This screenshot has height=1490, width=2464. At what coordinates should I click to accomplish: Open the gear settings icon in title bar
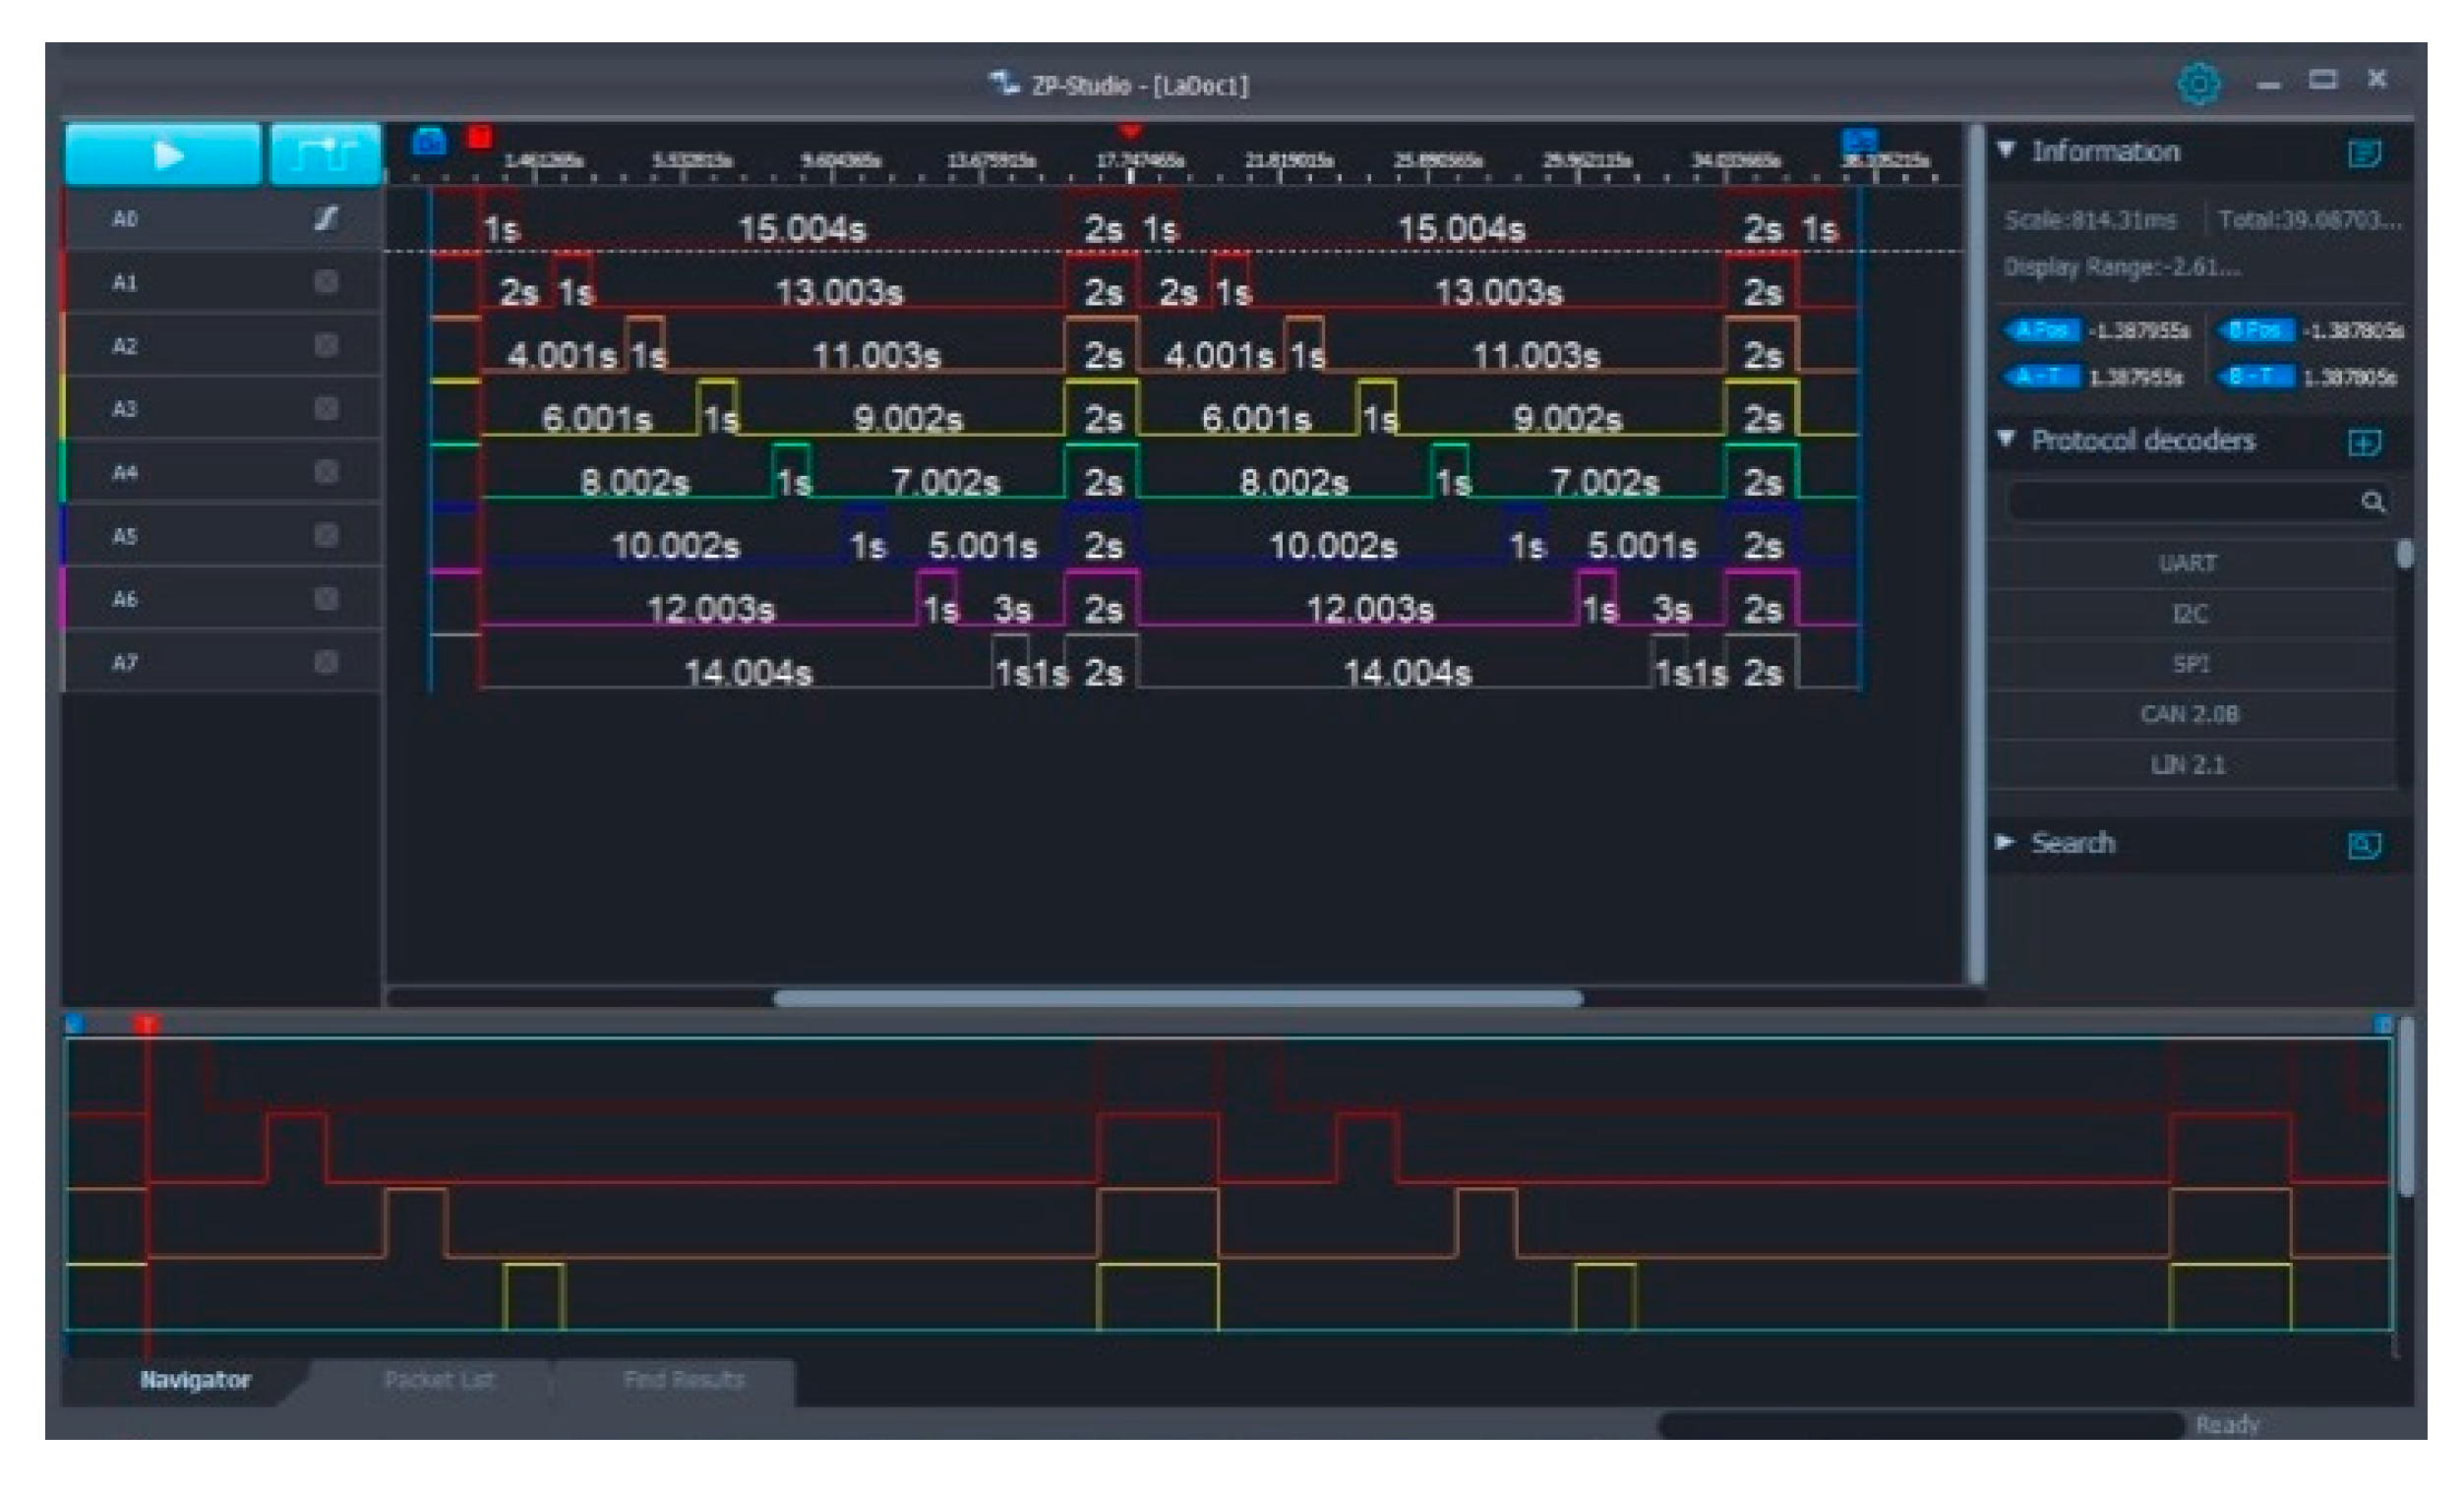(2198, 83)
